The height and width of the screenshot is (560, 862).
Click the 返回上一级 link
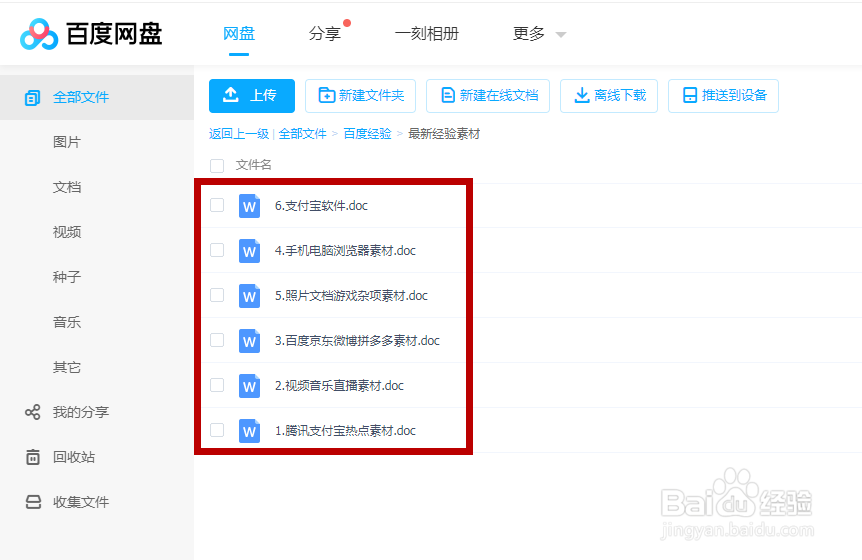(x=239, y=134)
